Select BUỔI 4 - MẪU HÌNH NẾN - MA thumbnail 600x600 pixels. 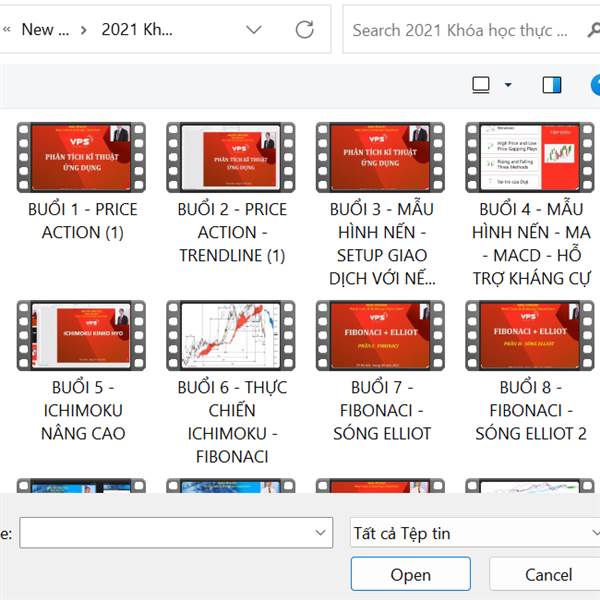(530, 157)
